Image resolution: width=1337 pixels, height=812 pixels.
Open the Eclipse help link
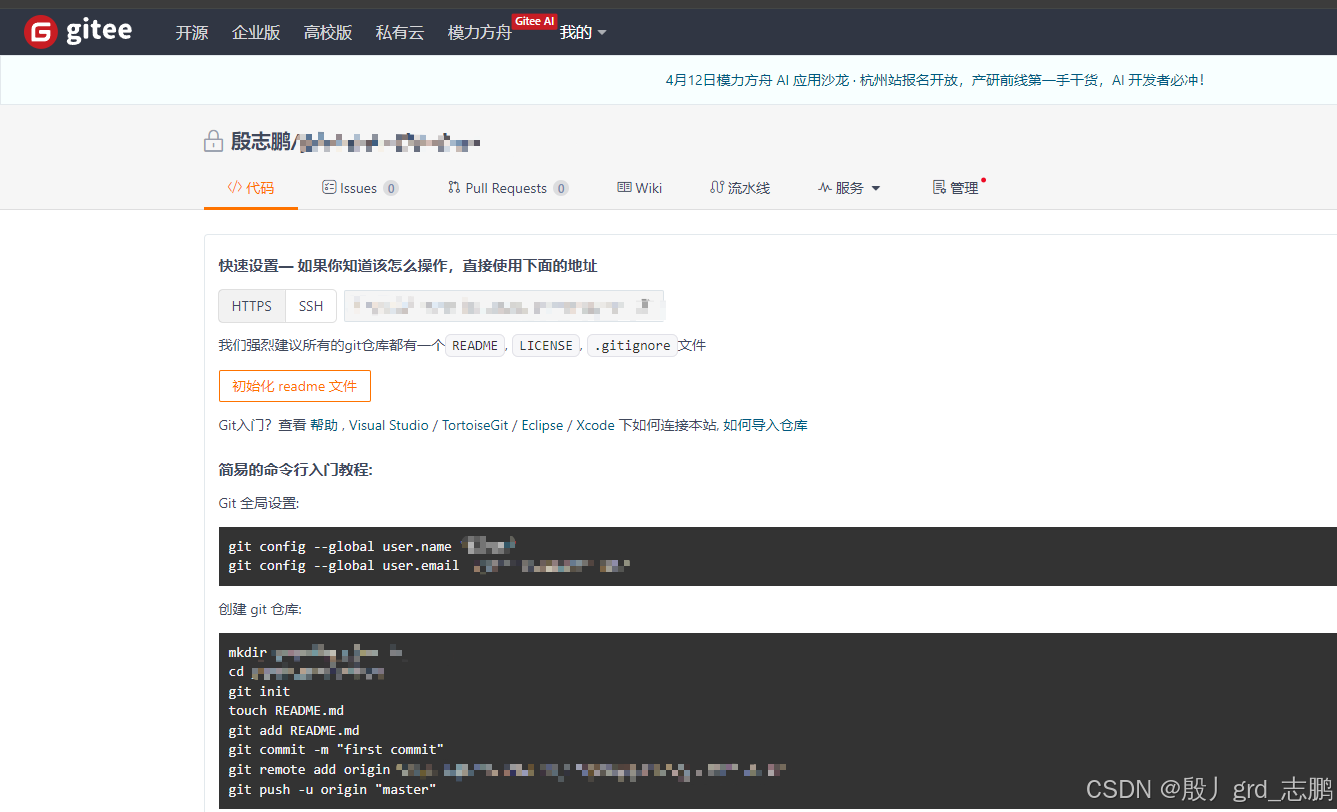tap(543, 425)
